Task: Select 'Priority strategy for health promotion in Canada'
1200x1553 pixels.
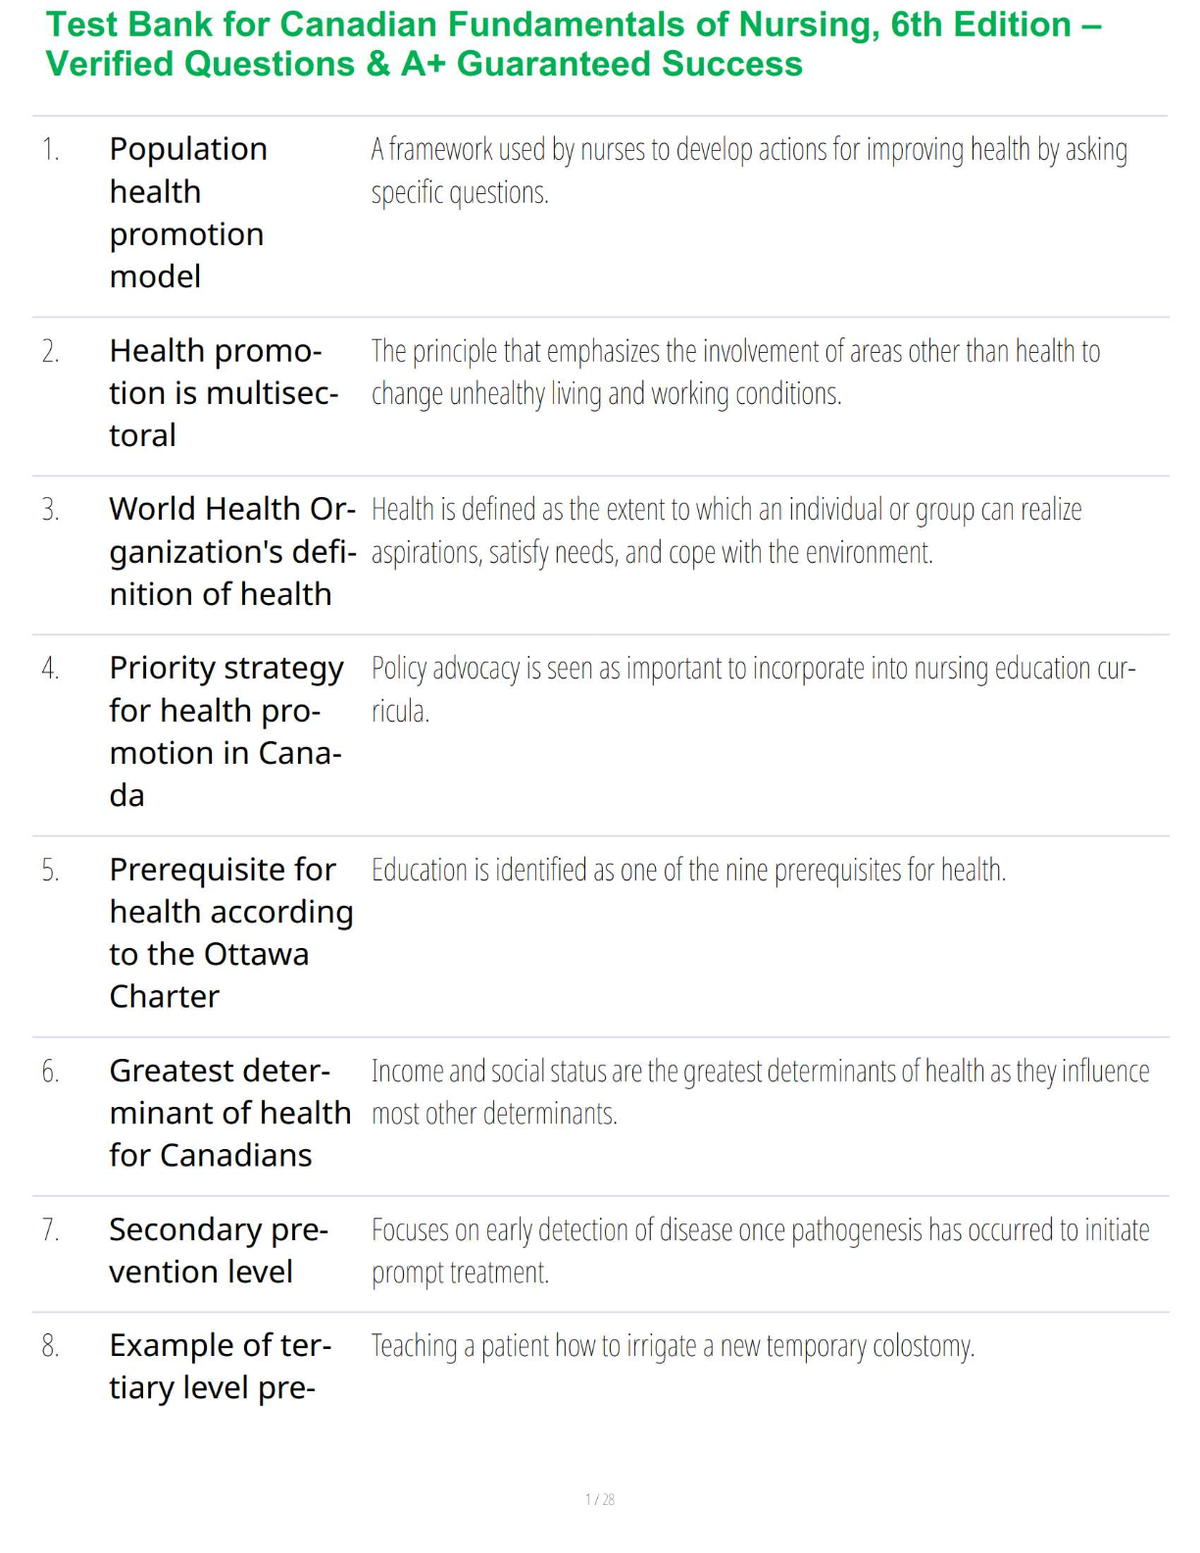Action: point(226,731)
